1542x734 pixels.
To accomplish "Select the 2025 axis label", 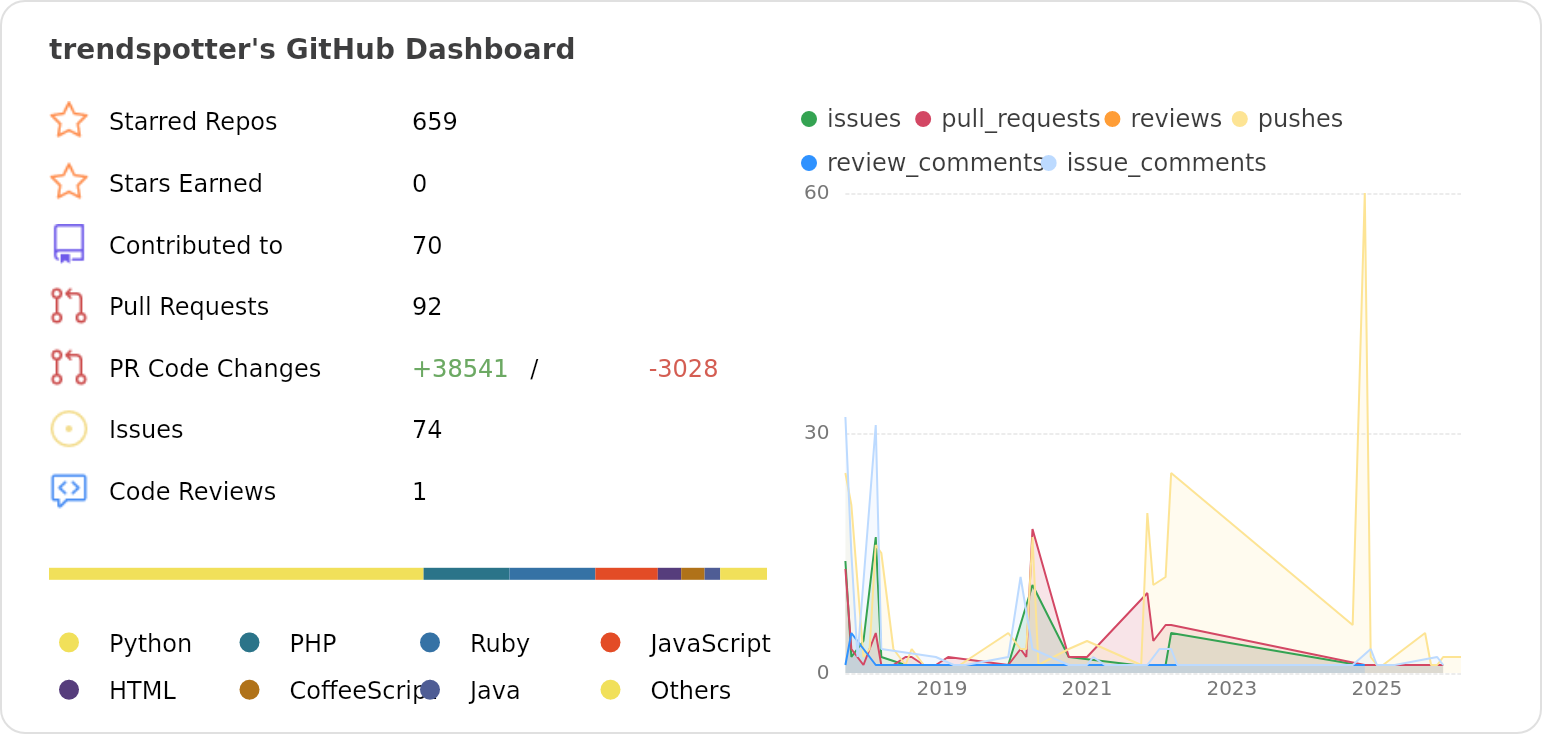I will [x=1377, y=688].
